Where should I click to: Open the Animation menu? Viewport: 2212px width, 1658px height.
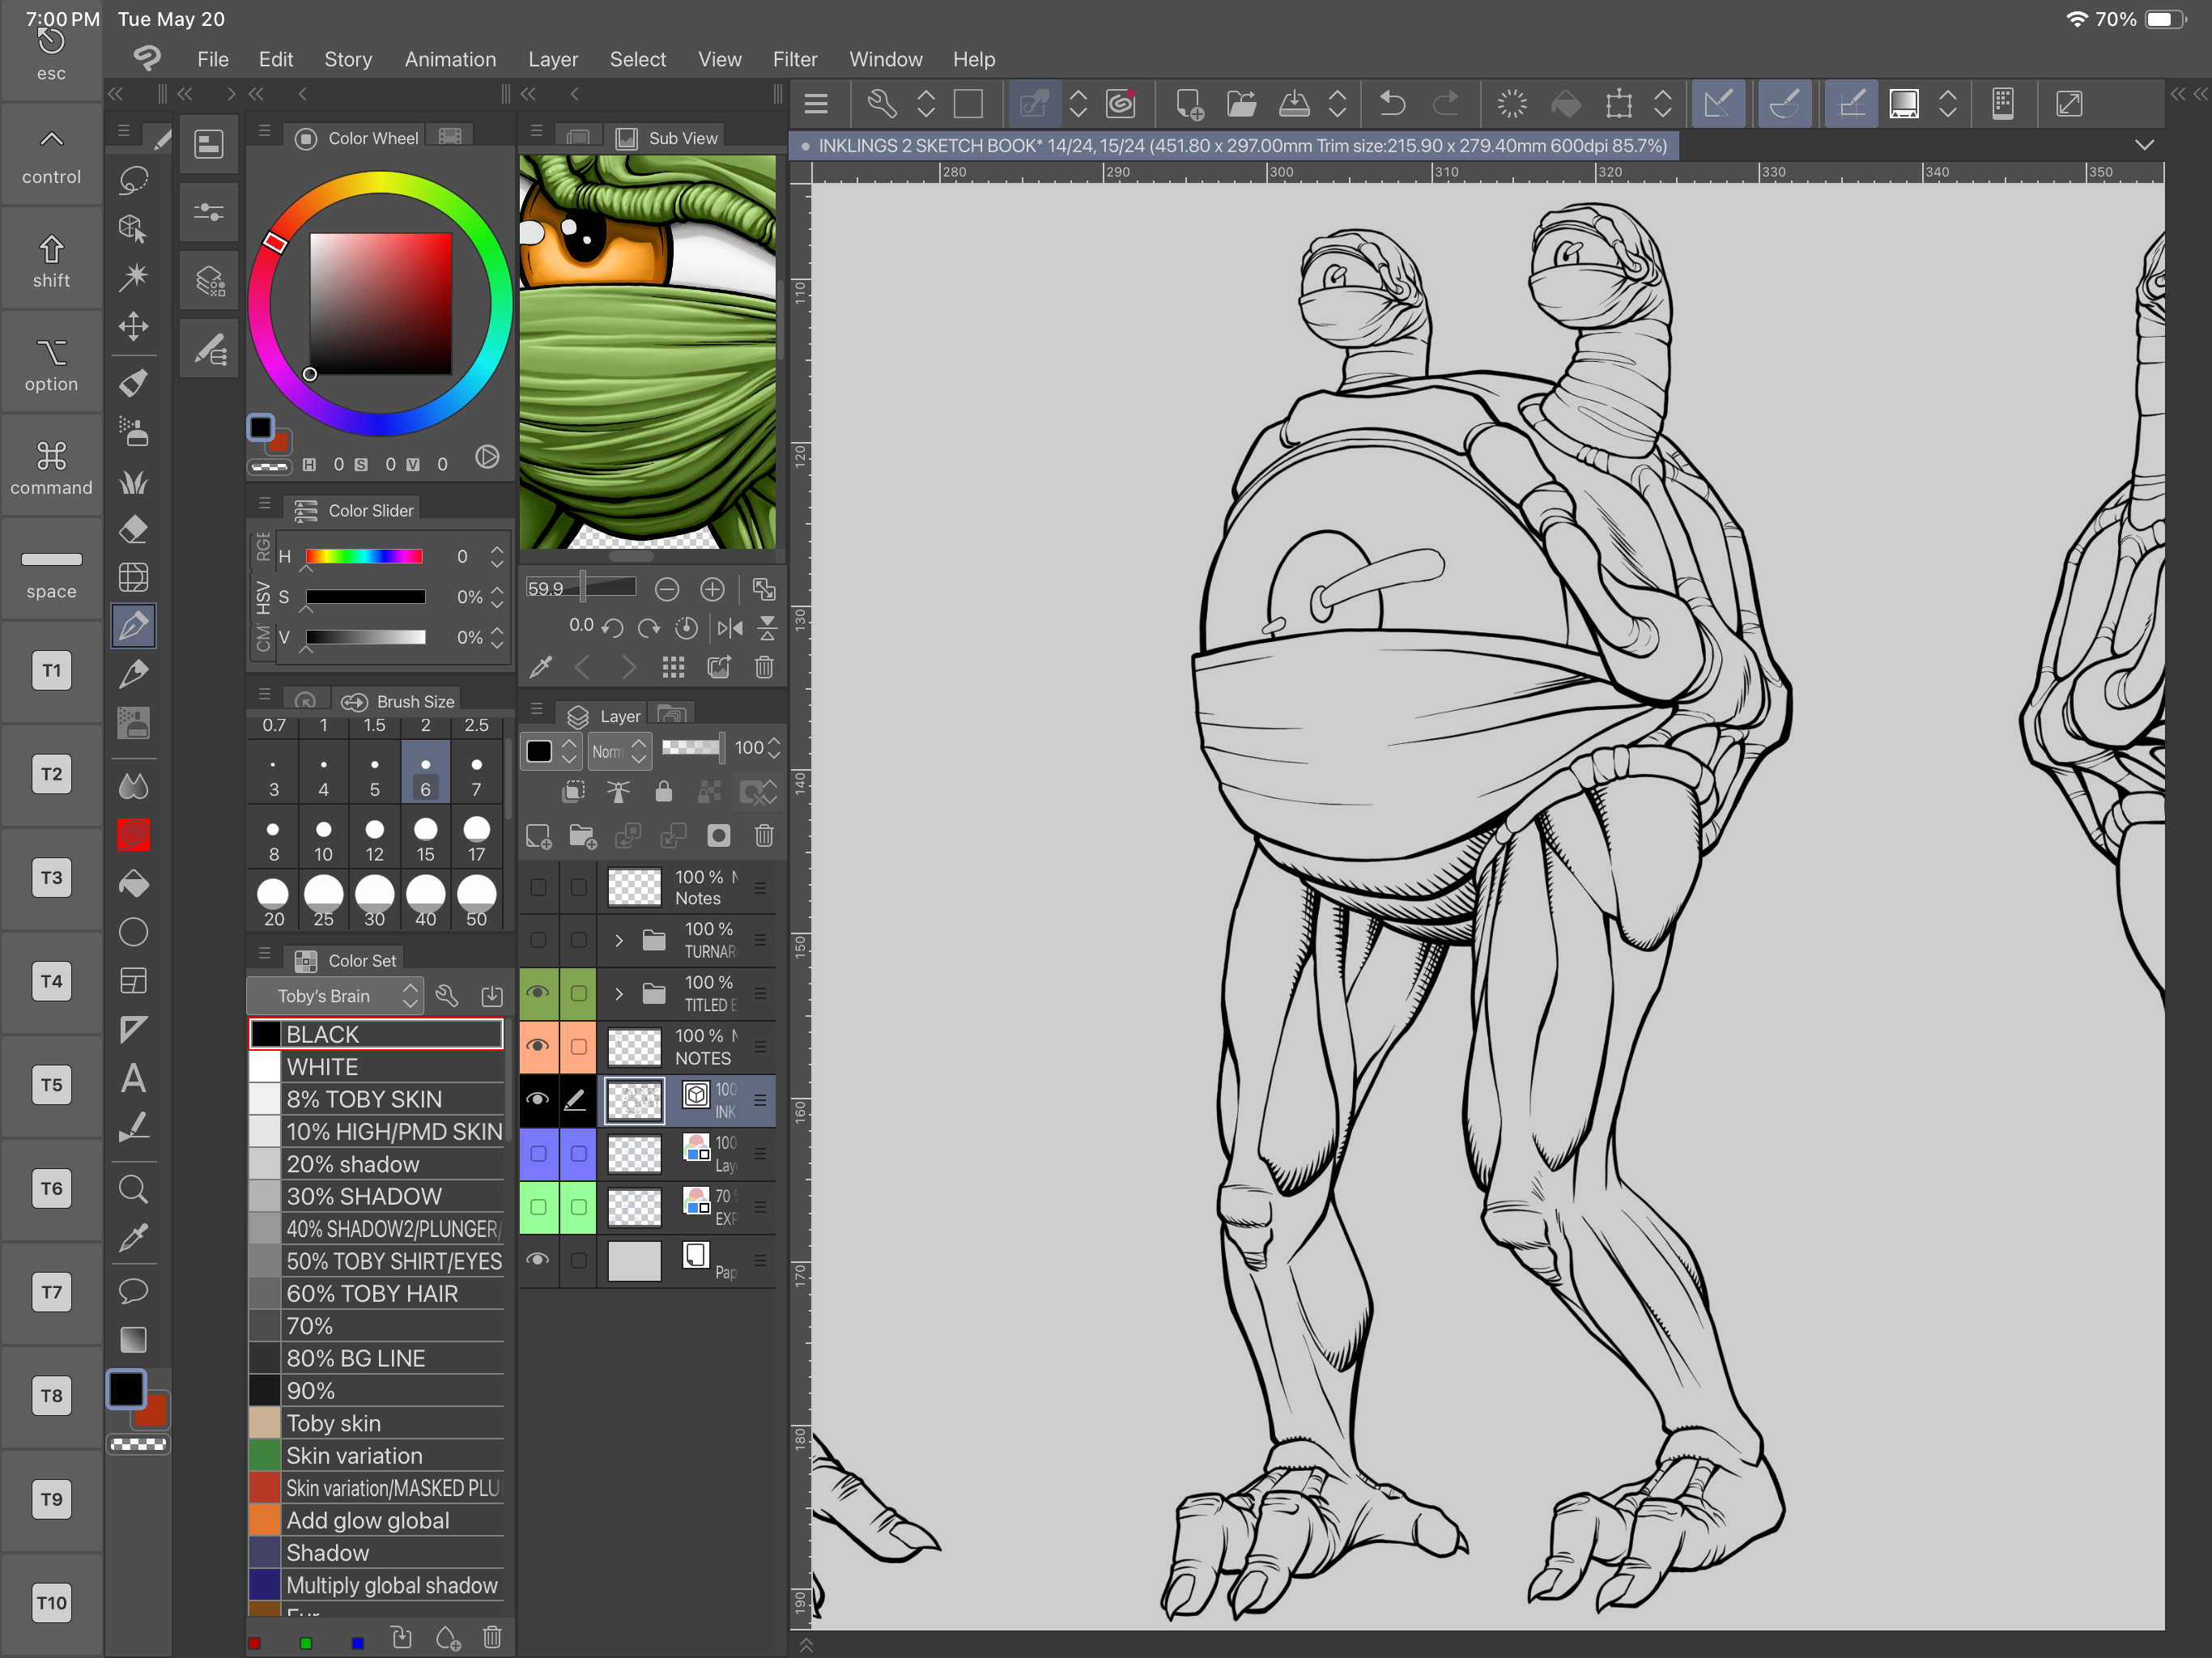[x=450, y=59]
